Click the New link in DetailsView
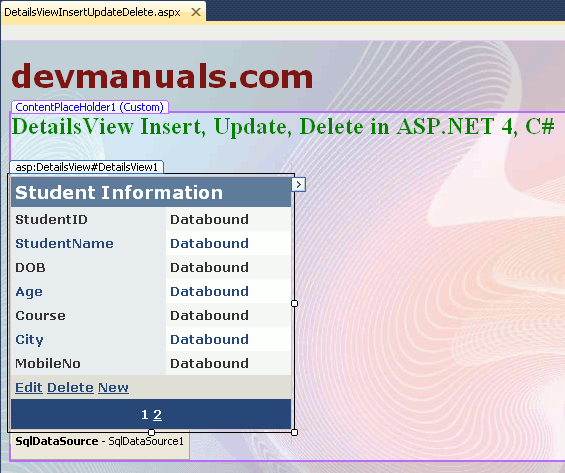 click(114, 388)
